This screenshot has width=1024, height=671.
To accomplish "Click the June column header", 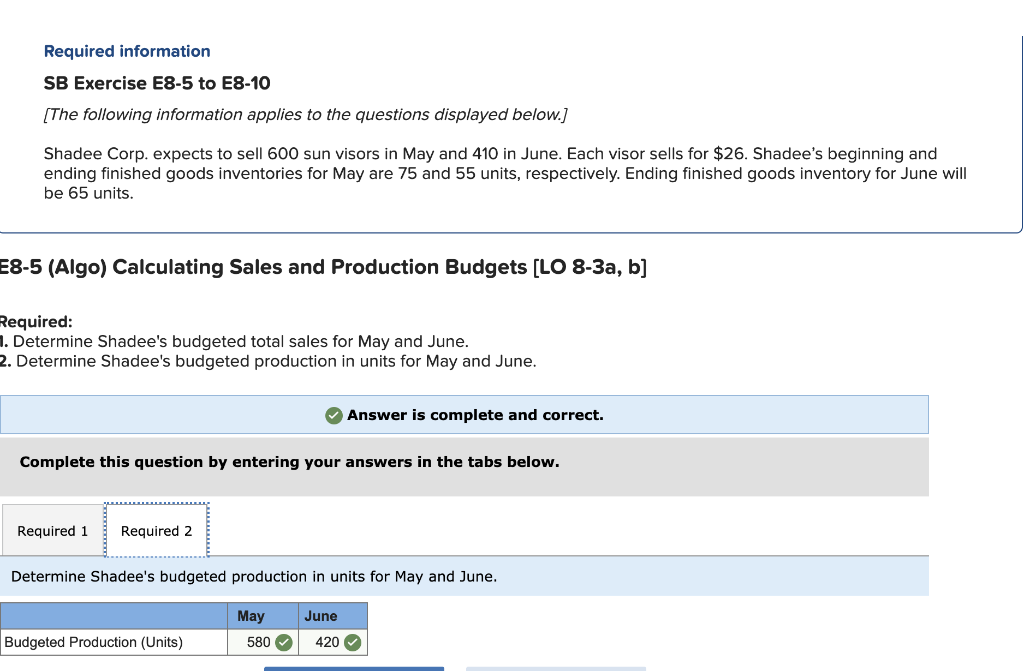I will (321, 615).
